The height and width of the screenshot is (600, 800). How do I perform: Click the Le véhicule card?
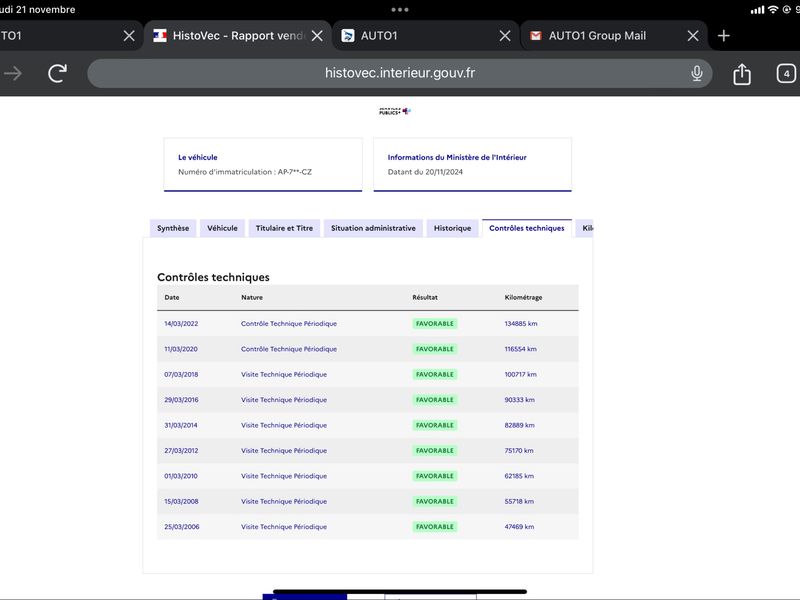point(263,164)
